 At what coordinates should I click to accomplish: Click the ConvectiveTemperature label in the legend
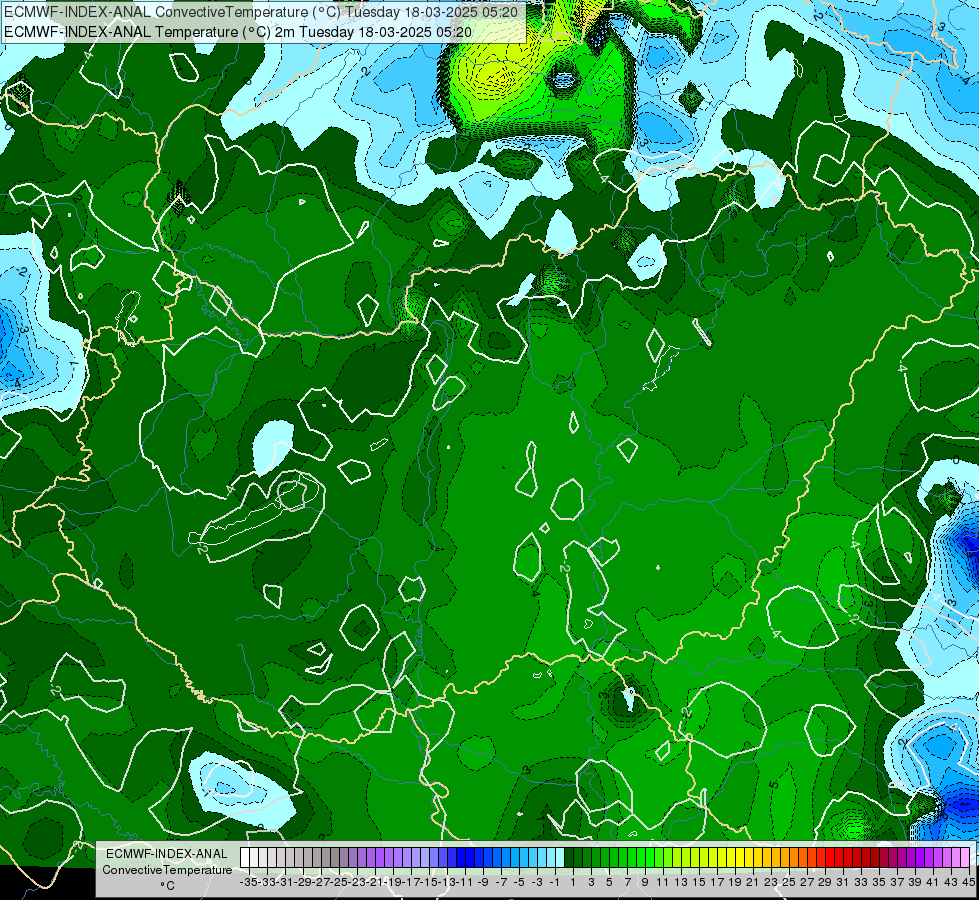point(167,869)
